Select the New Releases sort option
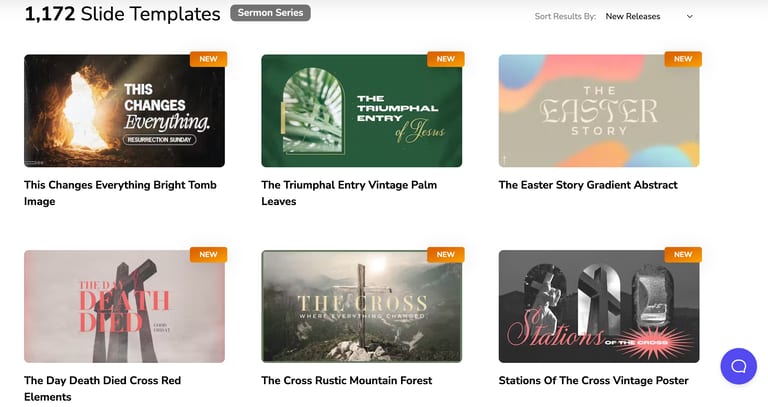The width and height of the screenshot is (768, 407). click(x=632, y=16)
